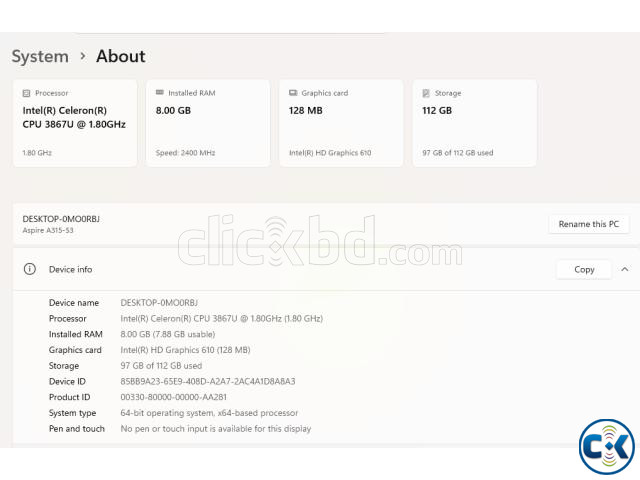This screenshot has height=480, width=640.
Task: Select the No pen or touch input value
Action: click(x=216, y=429)
